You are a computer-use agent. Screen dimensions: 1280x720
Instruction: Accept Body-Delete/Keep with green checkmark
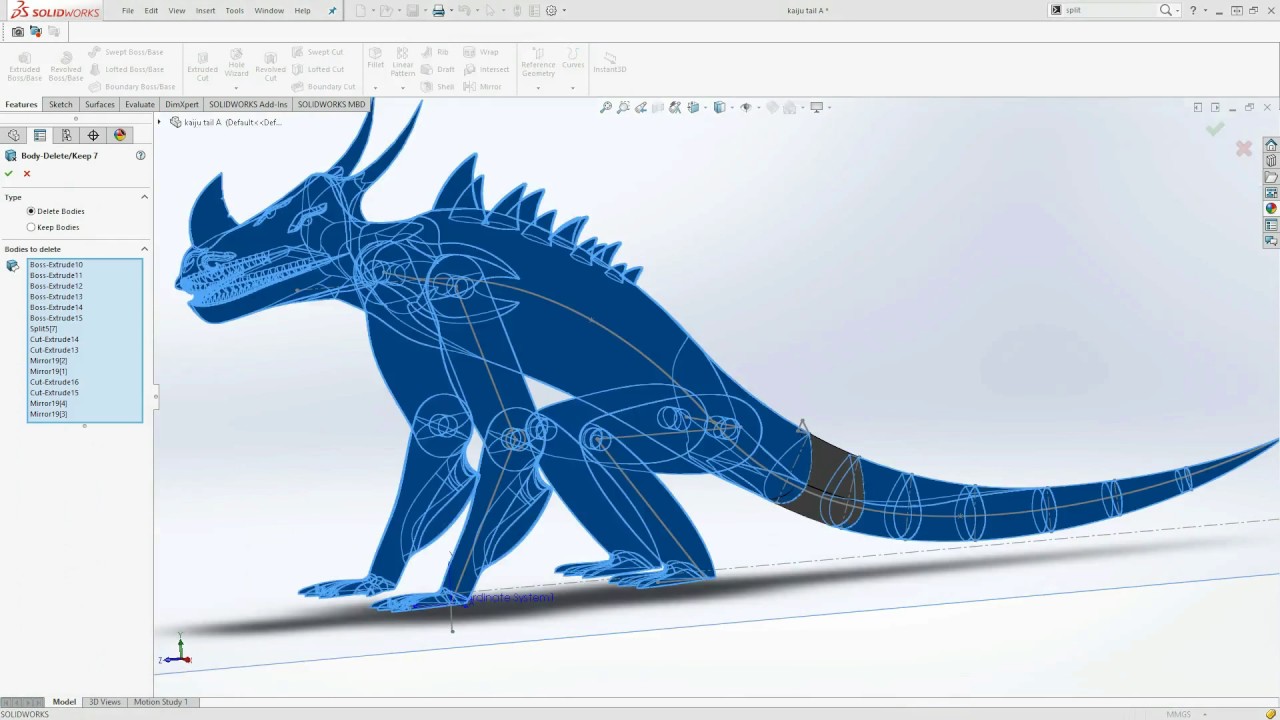9,174
